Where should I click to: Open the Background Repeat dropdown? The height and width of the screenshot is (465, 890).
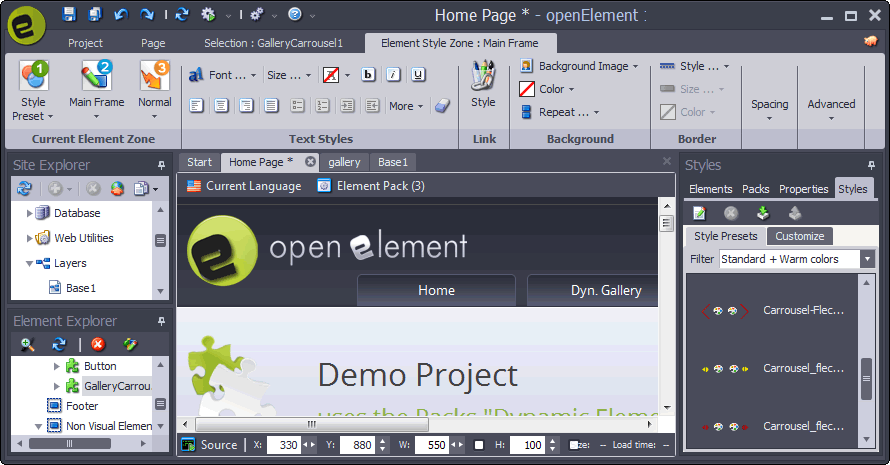560,112
